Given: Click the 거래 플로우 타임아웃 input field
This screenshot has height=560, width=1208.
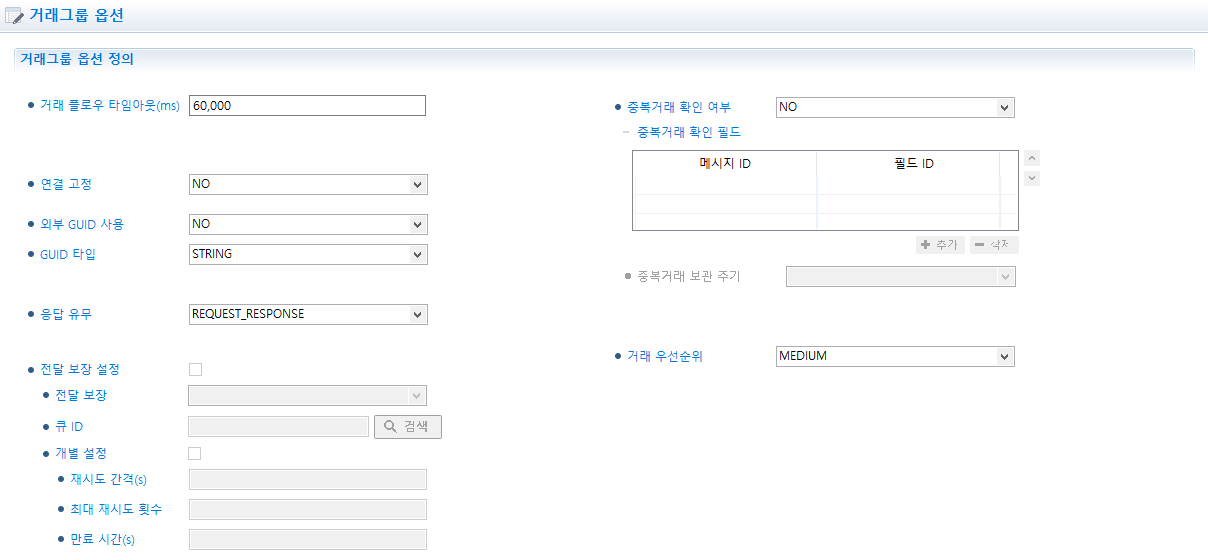Looking at the screenshot, I should (307, 105).
